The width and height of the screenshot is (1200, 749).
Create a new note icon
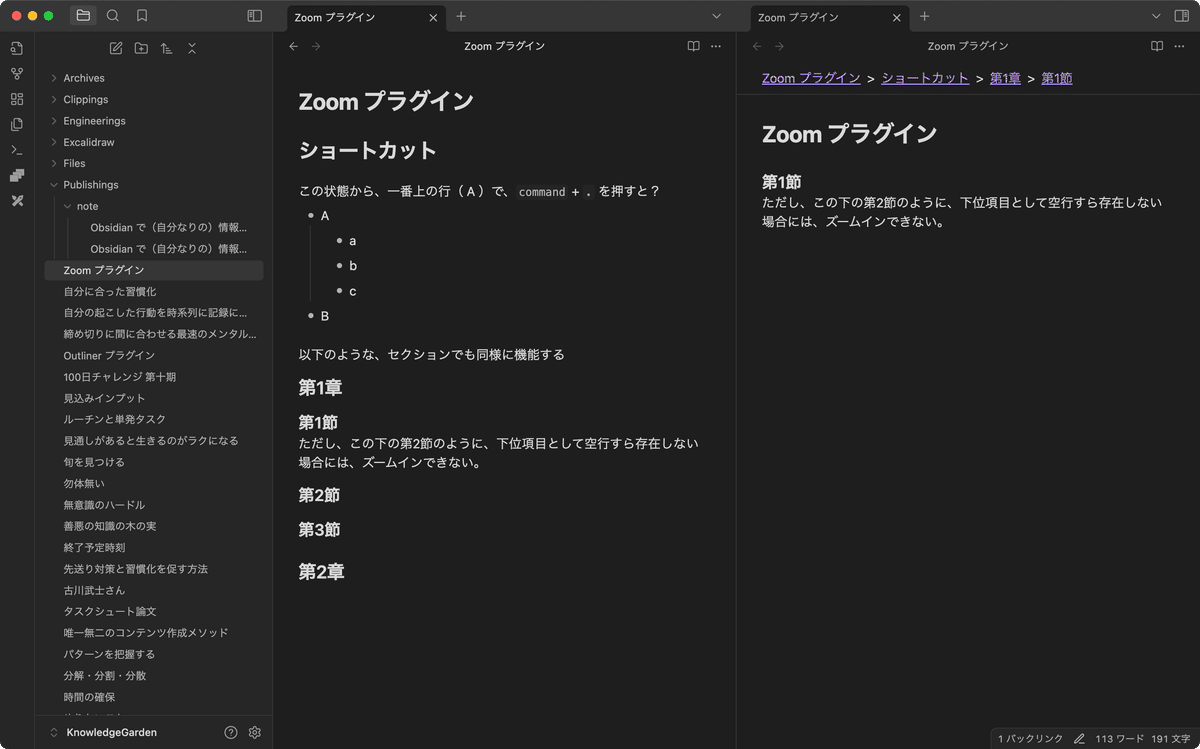pyautogui.click(x=116, y=48)
